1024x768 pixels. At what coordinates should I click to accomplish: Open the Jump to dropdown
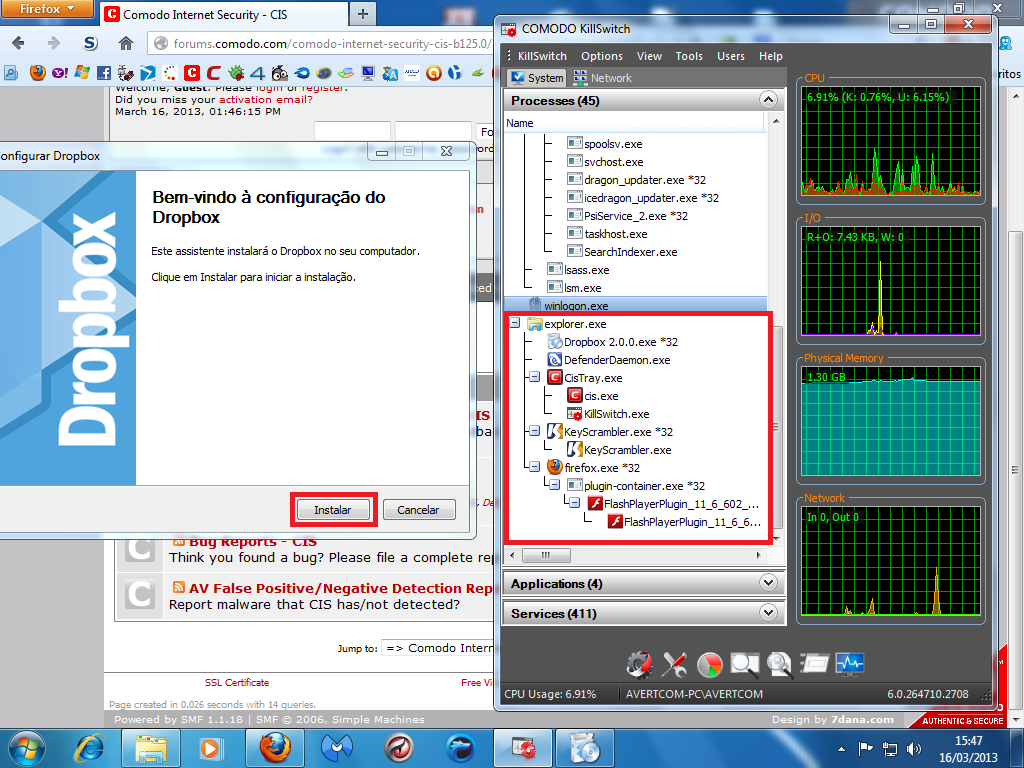pos(438,648)
